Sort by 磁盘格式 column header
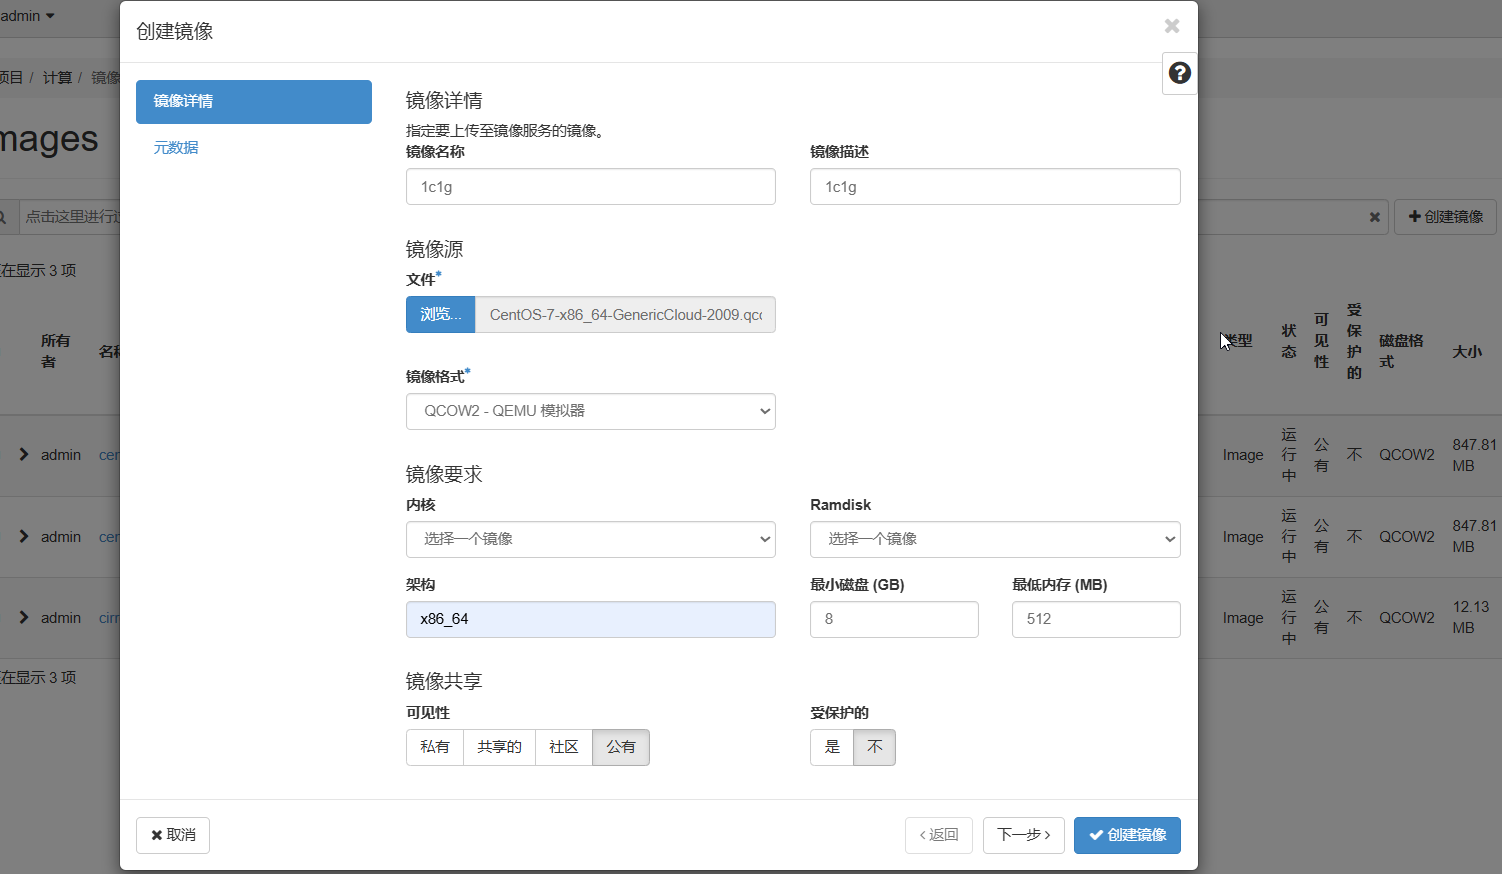Viewport: 1502px width, 874px height. pos(1401,351)
